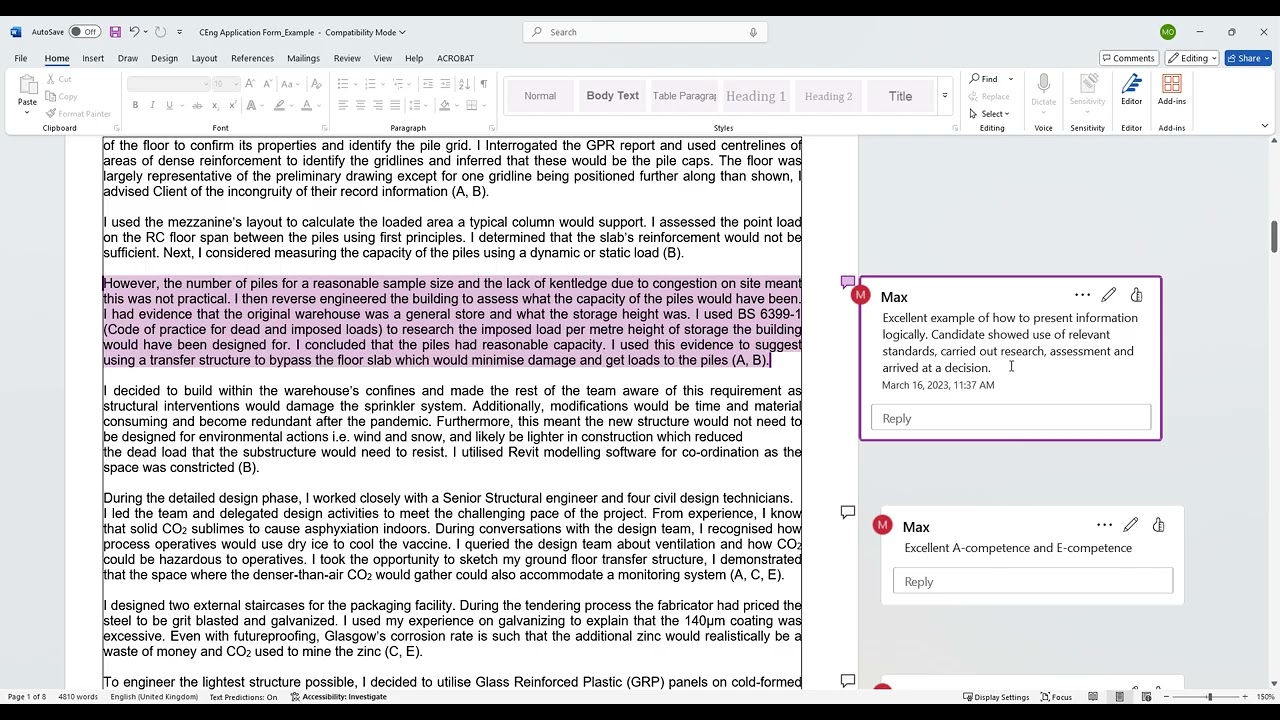Apply the Heading 1 style
The width and height of the screenshot is (1280, 720).
click(x=755, y=96)
